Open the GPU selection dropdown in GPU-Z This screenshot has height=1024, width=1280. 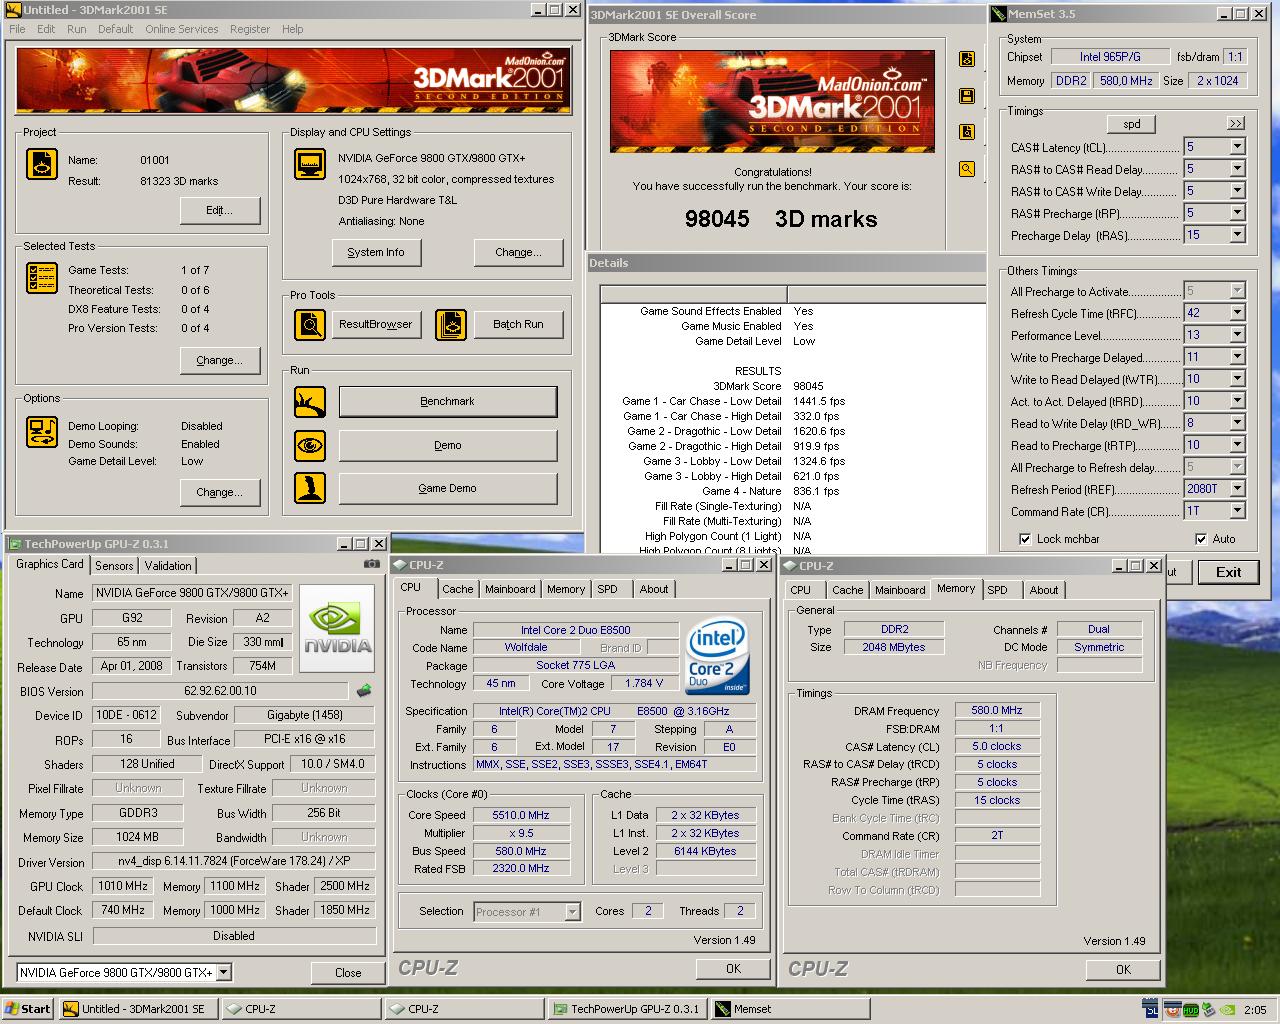click(x=224, y=972)
